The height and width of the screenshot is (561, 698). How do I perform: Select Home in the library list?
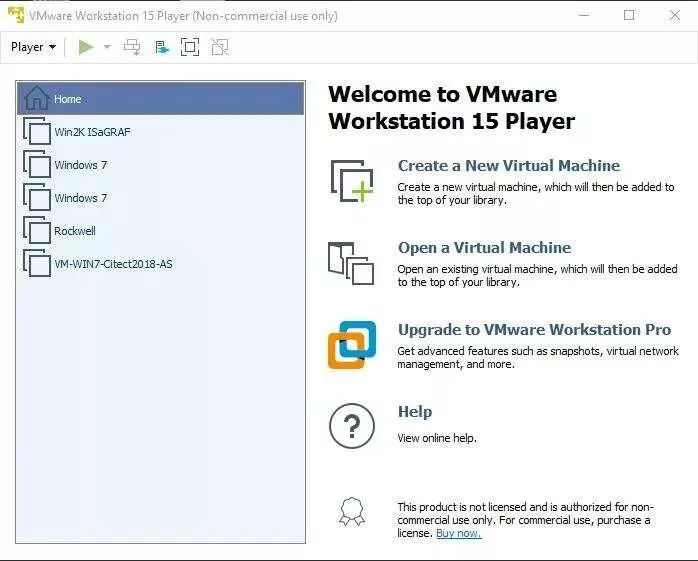click(x=161, y=98)
